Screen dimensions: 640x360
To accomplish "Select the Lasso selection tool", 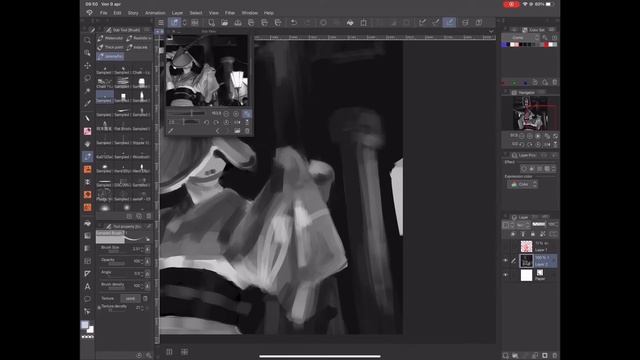I will [87, 78].
